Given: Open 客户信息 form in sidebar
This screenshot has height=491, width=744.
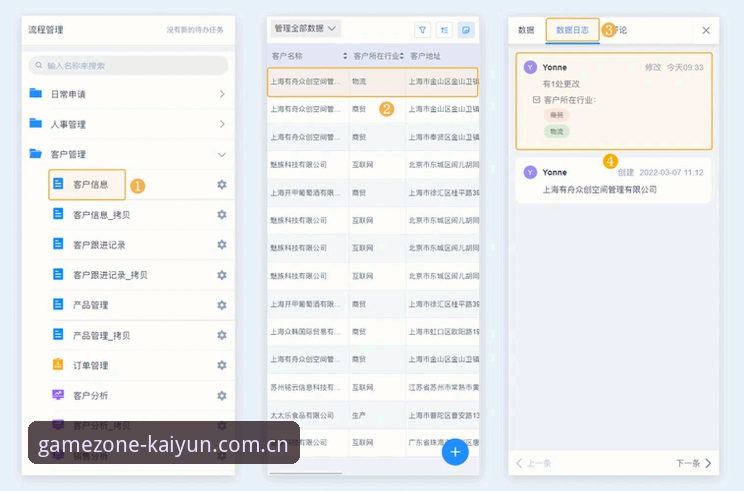Looking at the screenshot, I should (x=90, y=185).
